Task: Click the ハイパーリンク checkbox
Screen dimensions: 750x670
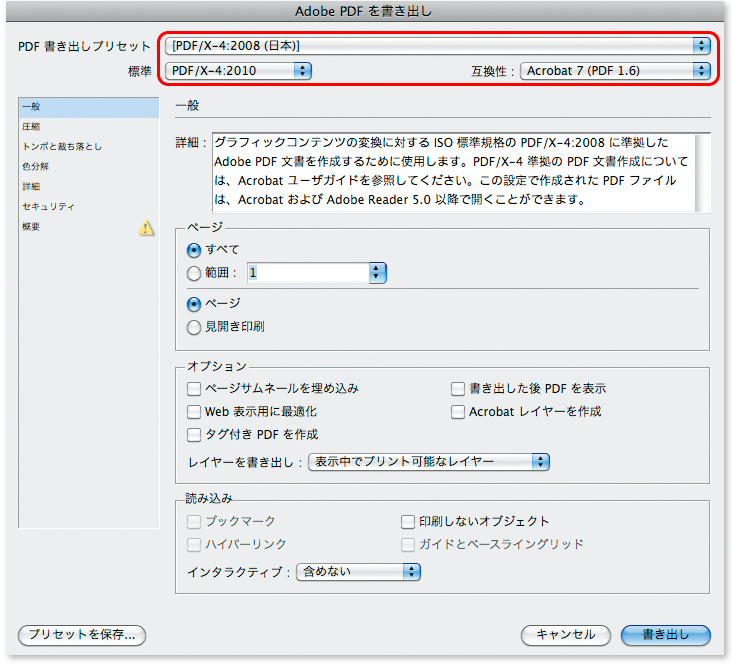Action: click(194, 545)
